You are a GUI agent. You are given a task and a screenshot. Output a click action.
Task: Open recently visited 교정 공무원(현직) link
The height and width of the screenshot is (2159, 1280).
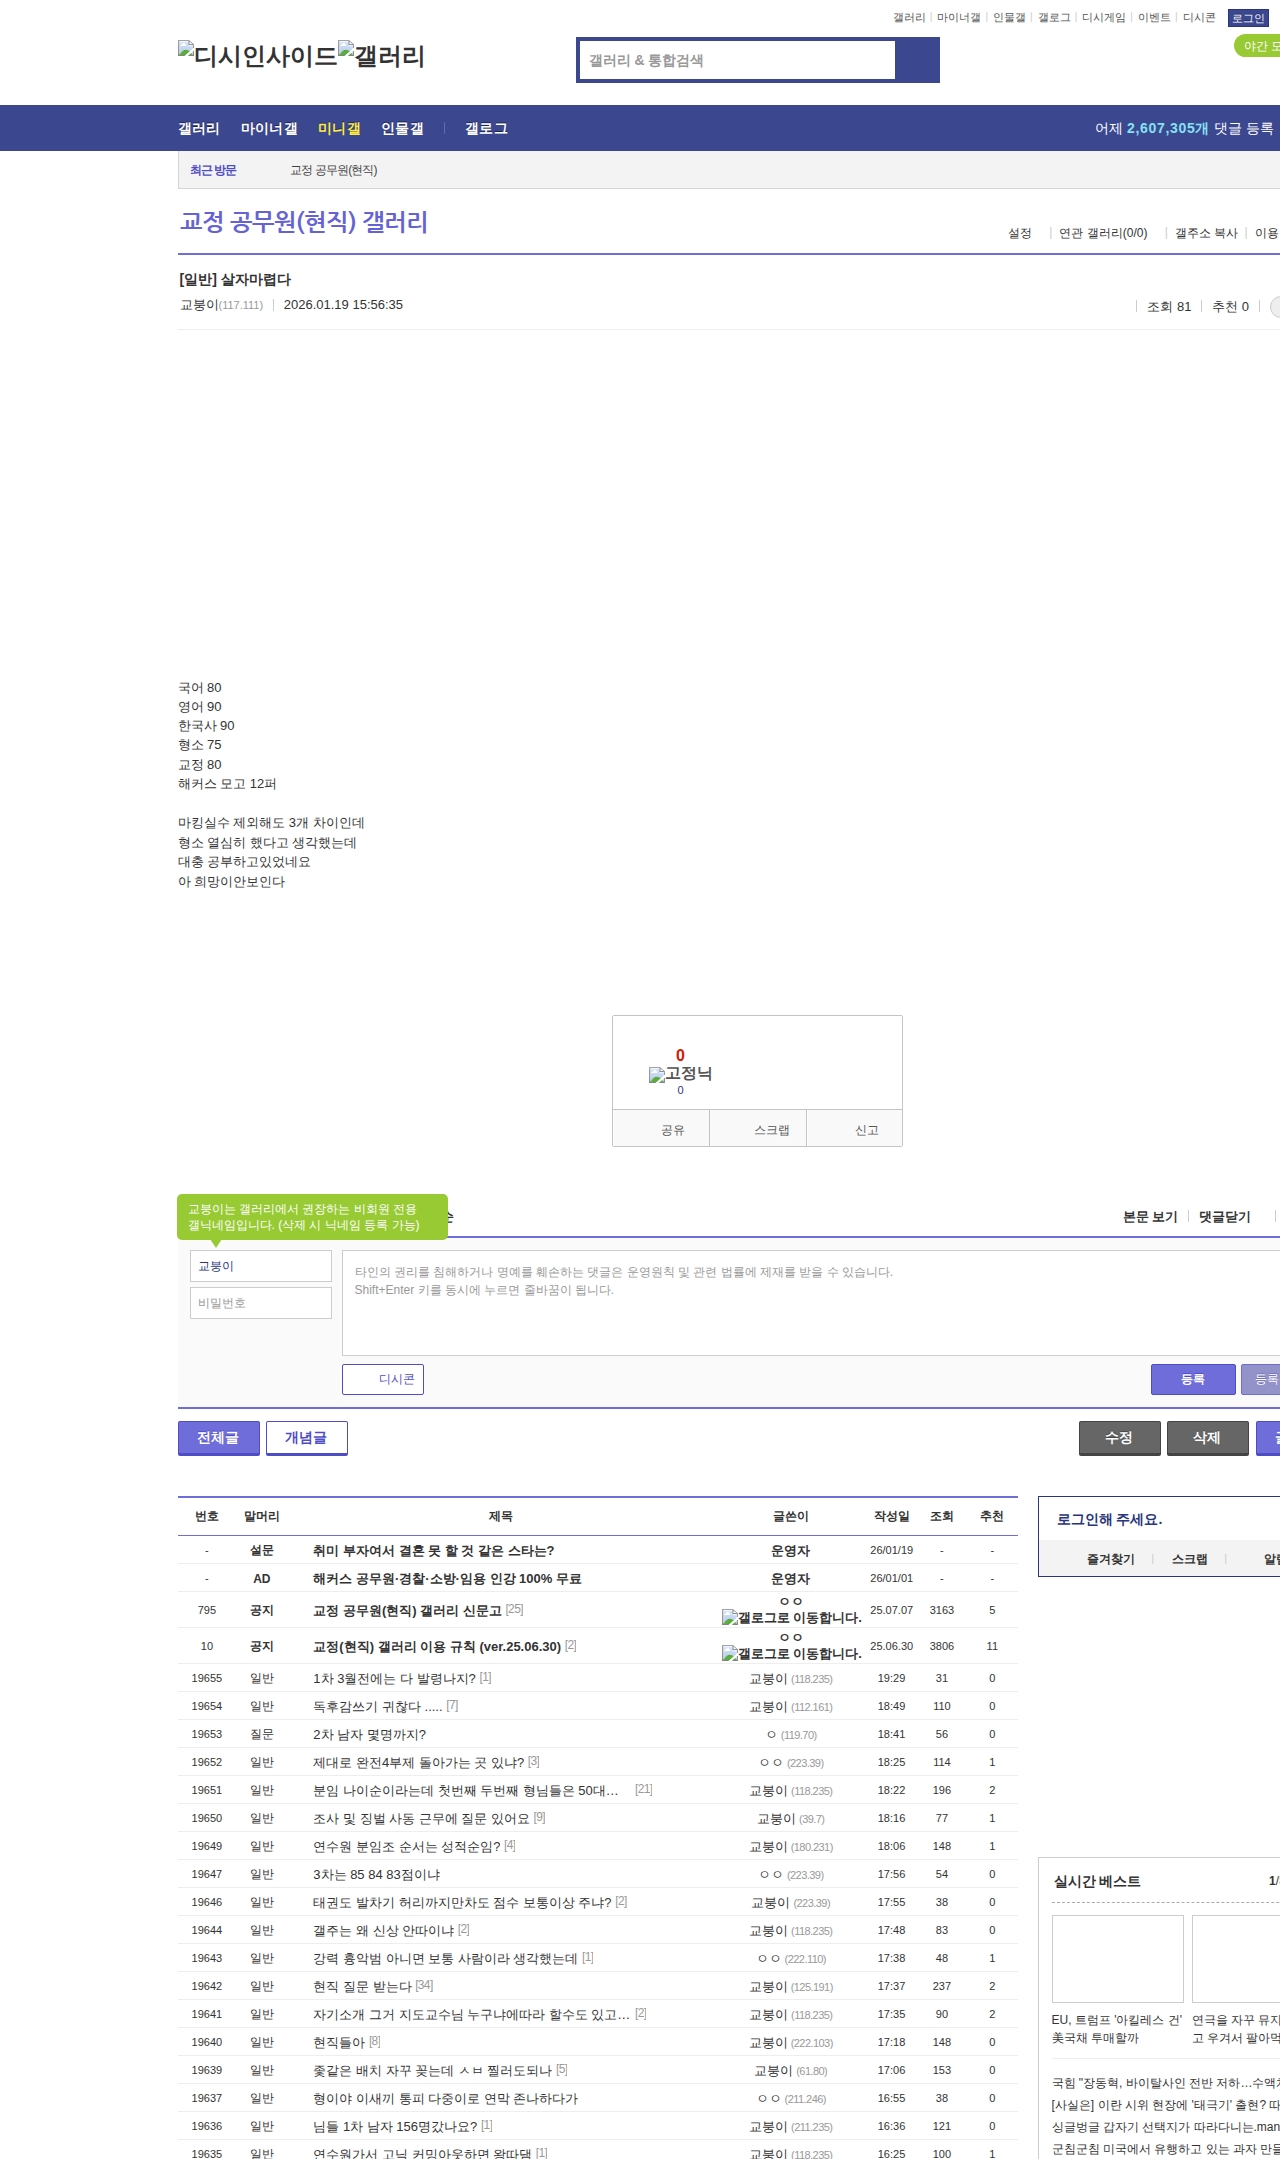pos(334,170)
